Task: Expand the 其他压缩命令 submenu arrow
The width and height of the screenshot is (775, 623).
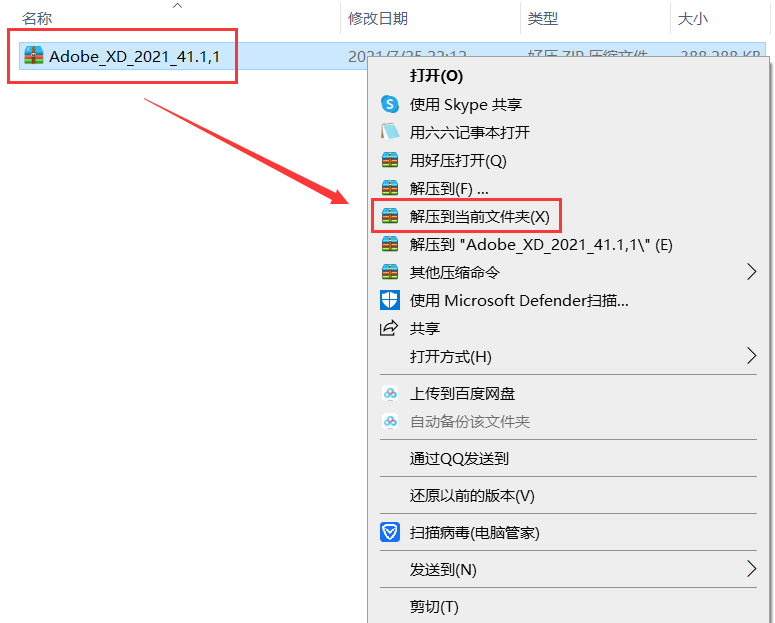Action: [751, 271]
